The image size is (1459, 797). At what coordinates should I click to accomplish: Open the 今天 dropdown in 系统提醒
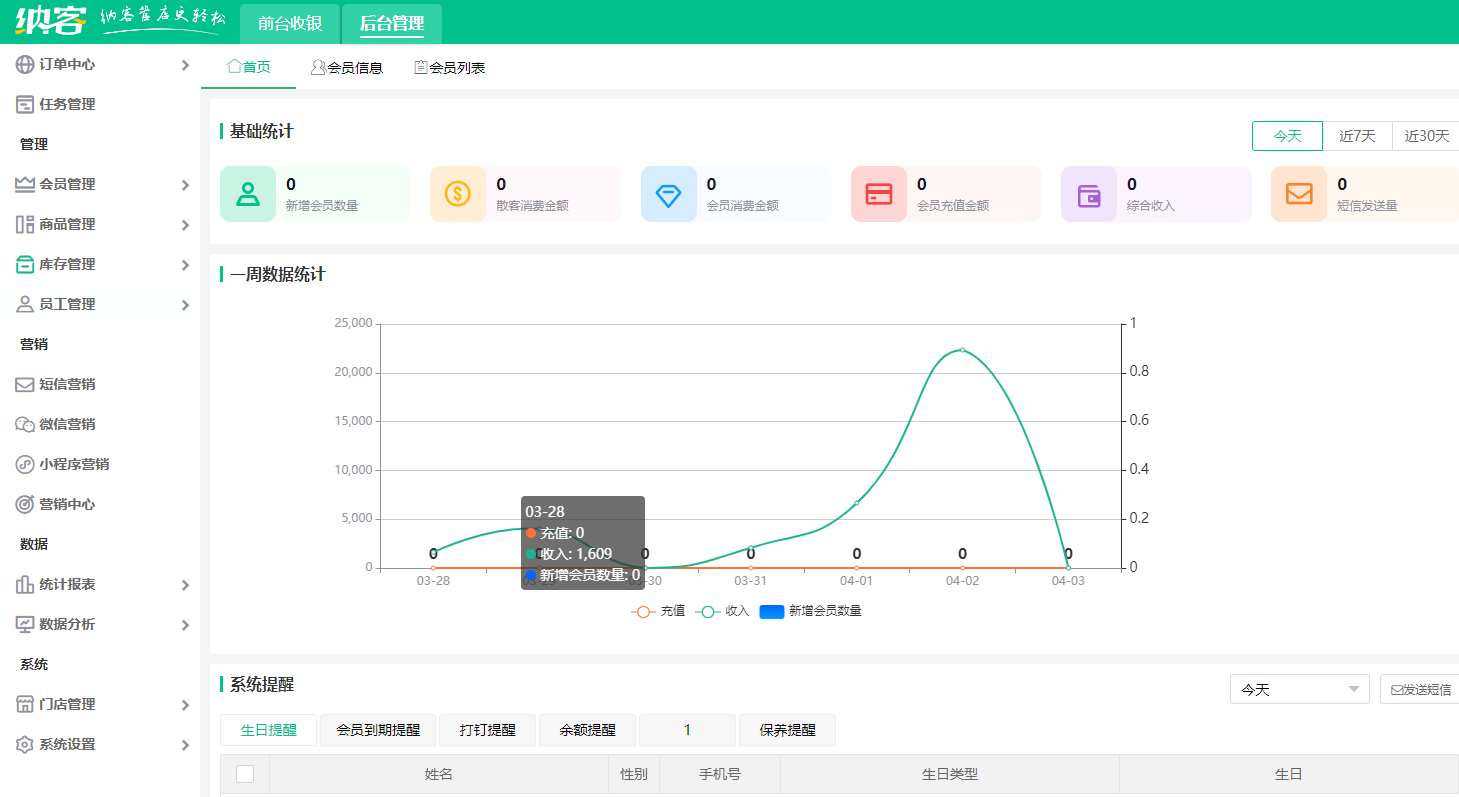tap(1299, 688)
